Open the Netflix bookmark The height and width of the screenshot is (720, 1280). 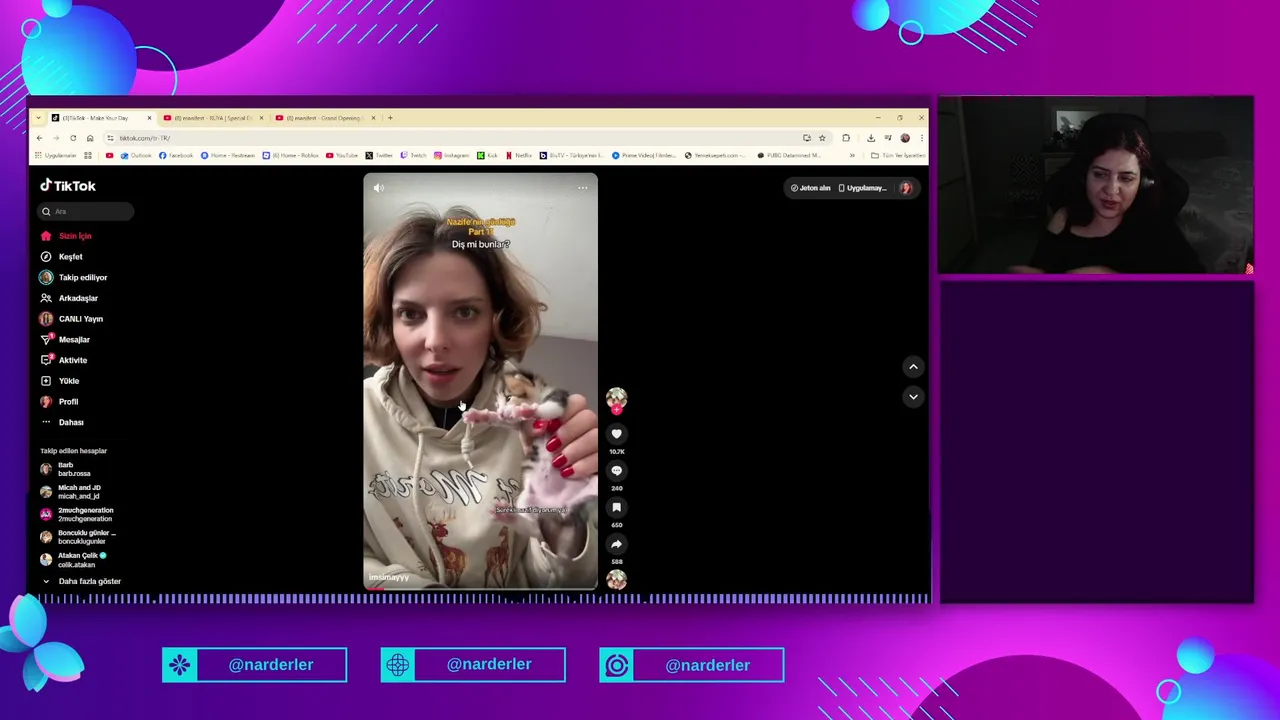[519, 155]
